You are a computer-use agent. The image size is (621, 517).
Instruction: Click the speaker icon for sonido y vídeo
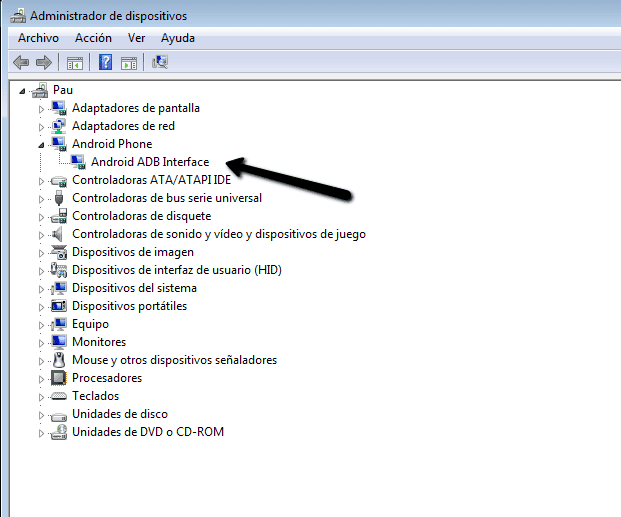(58, 234)
